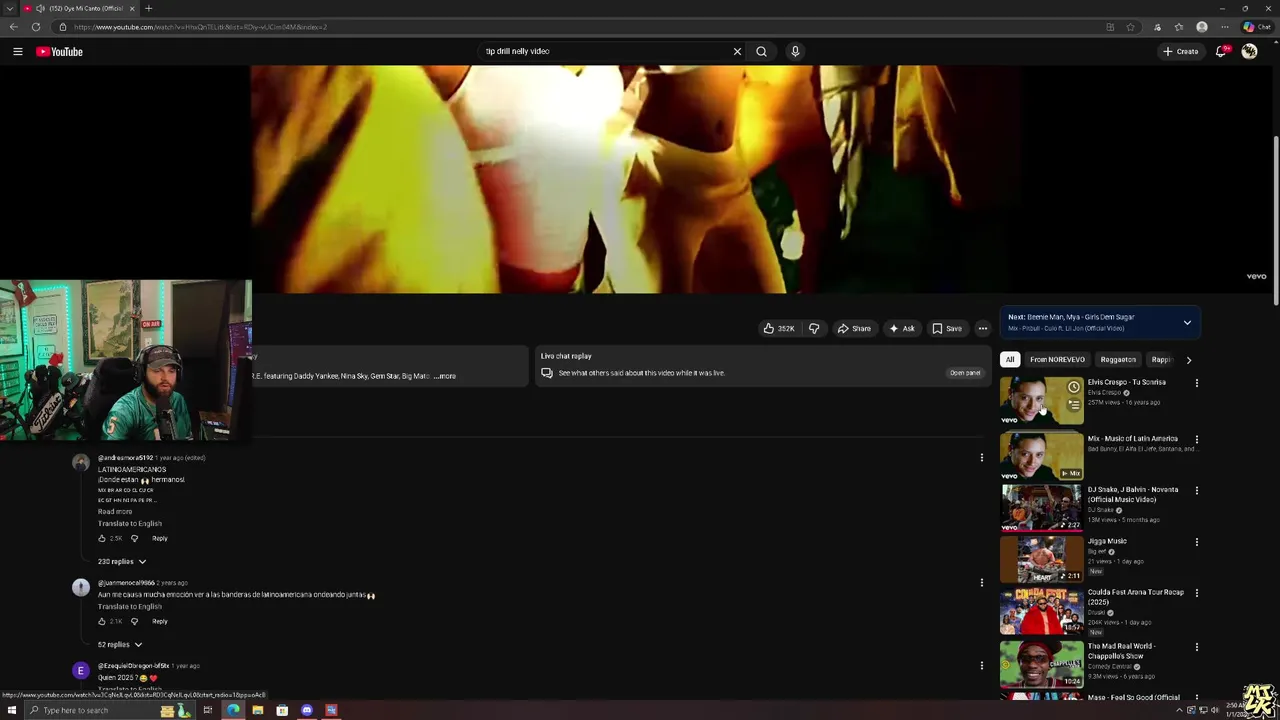Open the andreamora5192 channel avatar
Image resolution: width=1280 pixels, height=720 pixels.
pyautogui.click(x=81, y=462)
